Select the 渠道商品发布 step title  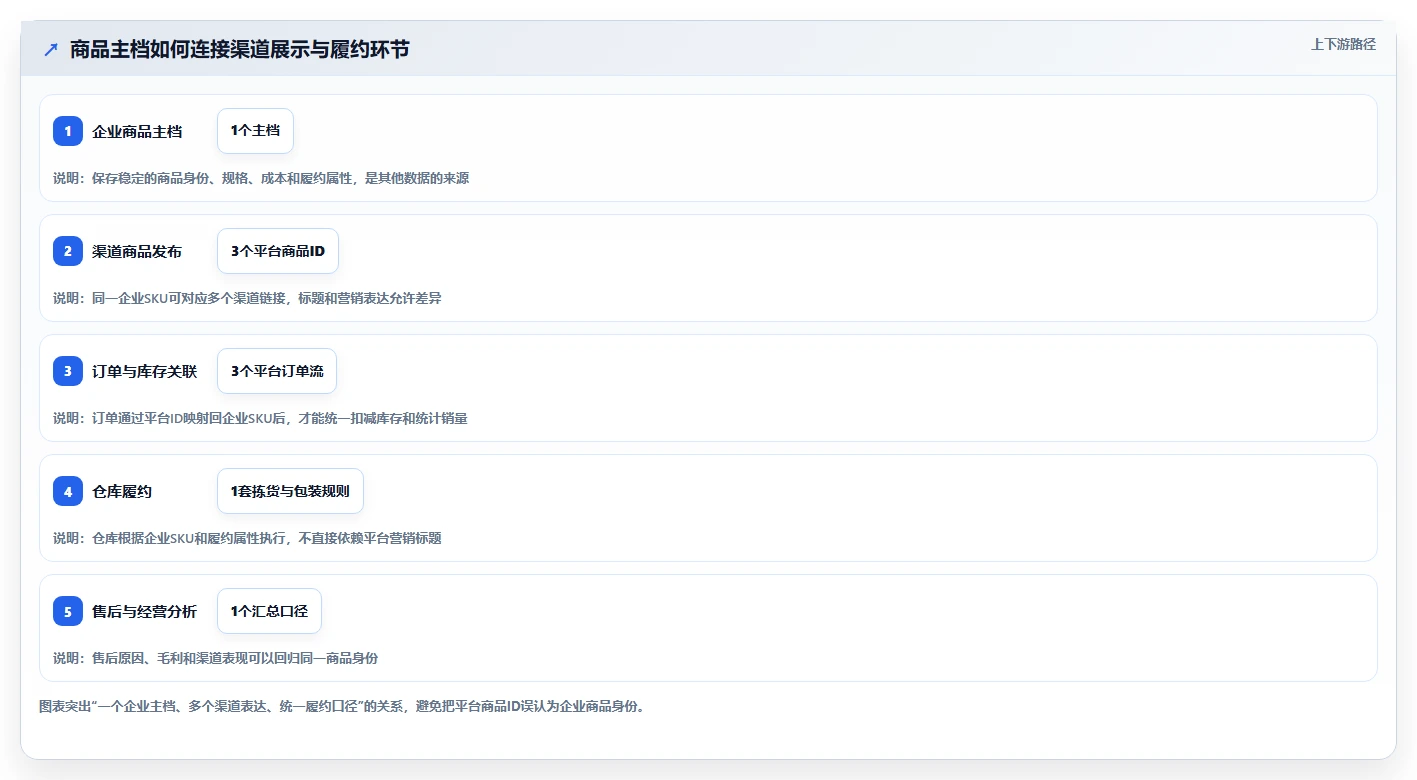point(137,251)
